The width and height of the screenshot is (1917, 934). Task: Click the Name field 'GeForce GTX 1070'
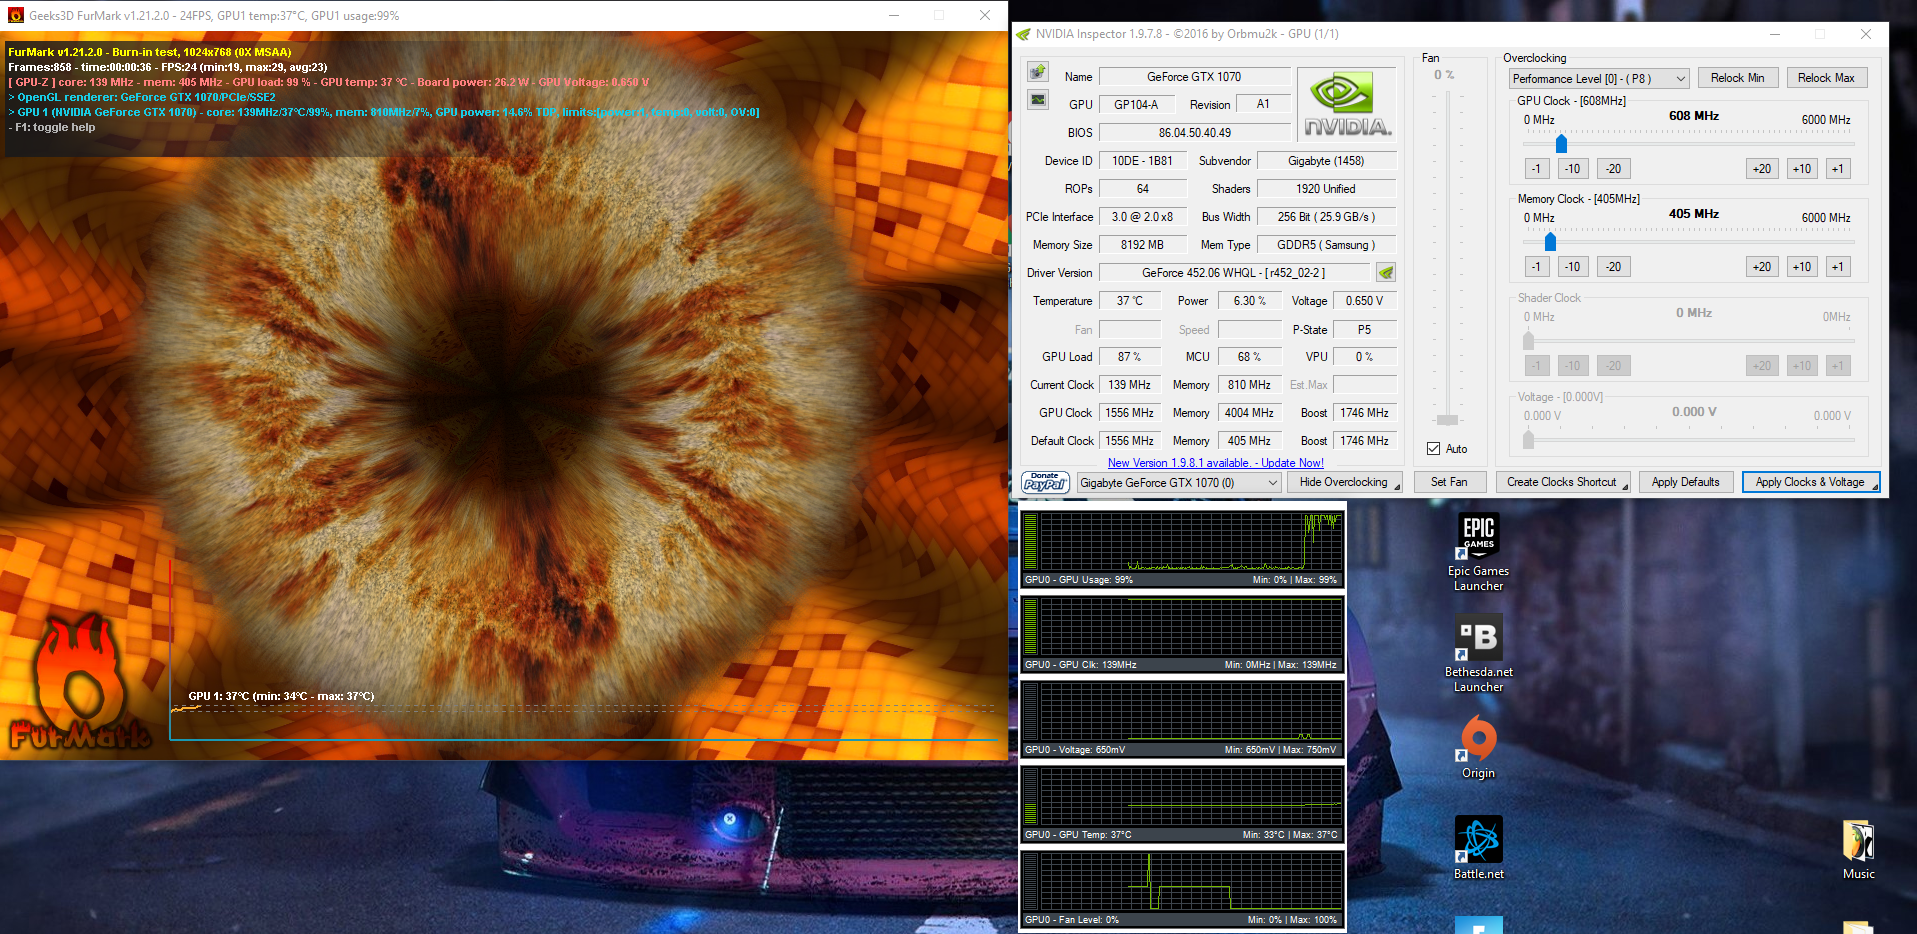(1194, 77)
